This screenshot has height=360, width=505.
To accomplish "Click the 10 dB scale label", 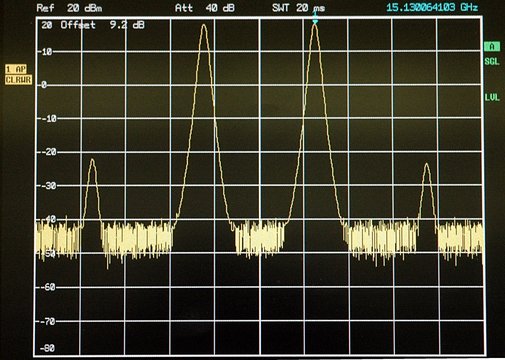I will click(46, 52).
